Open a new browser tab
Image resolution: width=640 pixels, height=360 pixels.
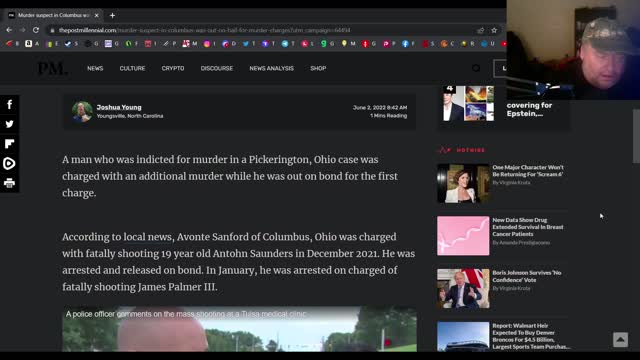(112, 16)
